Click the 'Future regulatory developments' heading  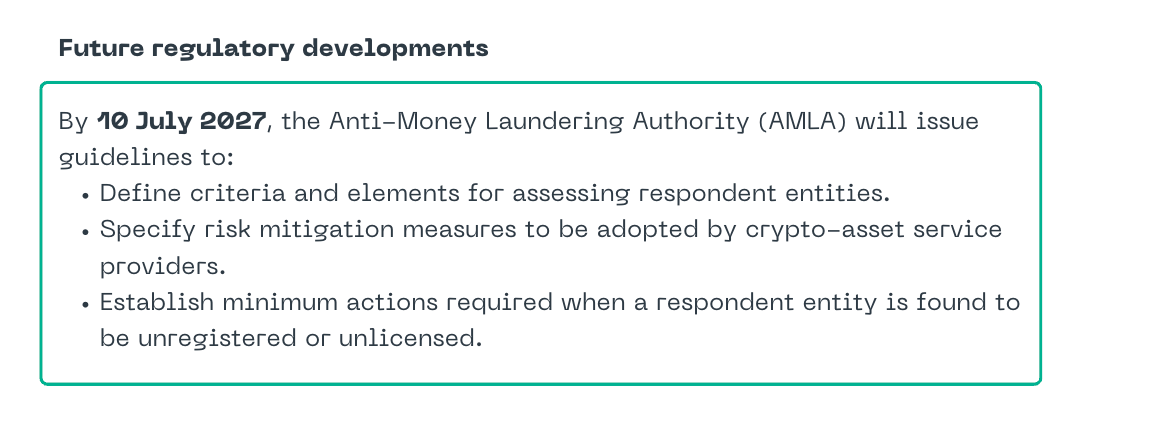pos(273,49)
